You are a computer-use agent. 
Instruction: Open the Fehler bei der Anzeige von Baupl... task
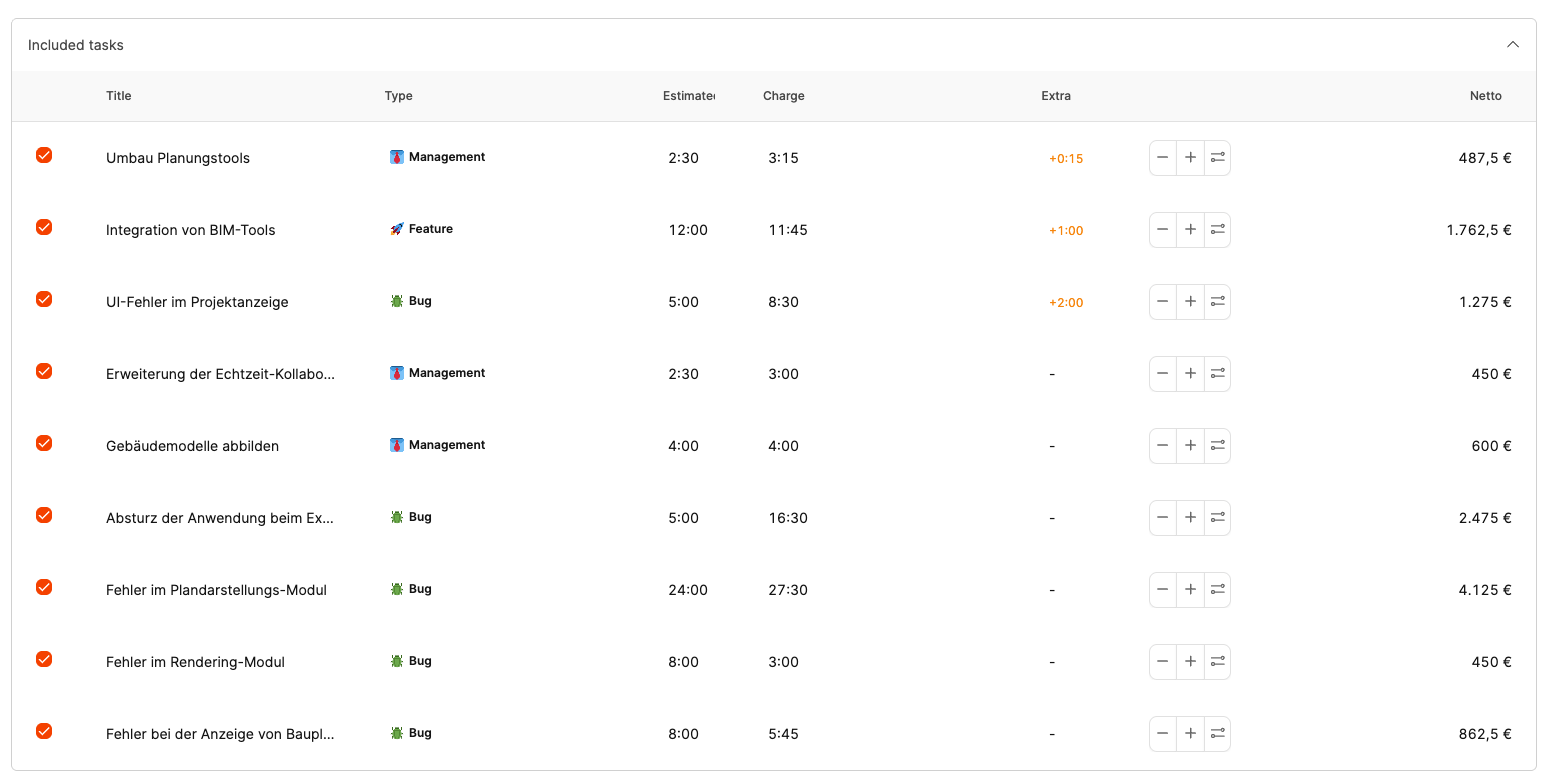coord(220,734)
